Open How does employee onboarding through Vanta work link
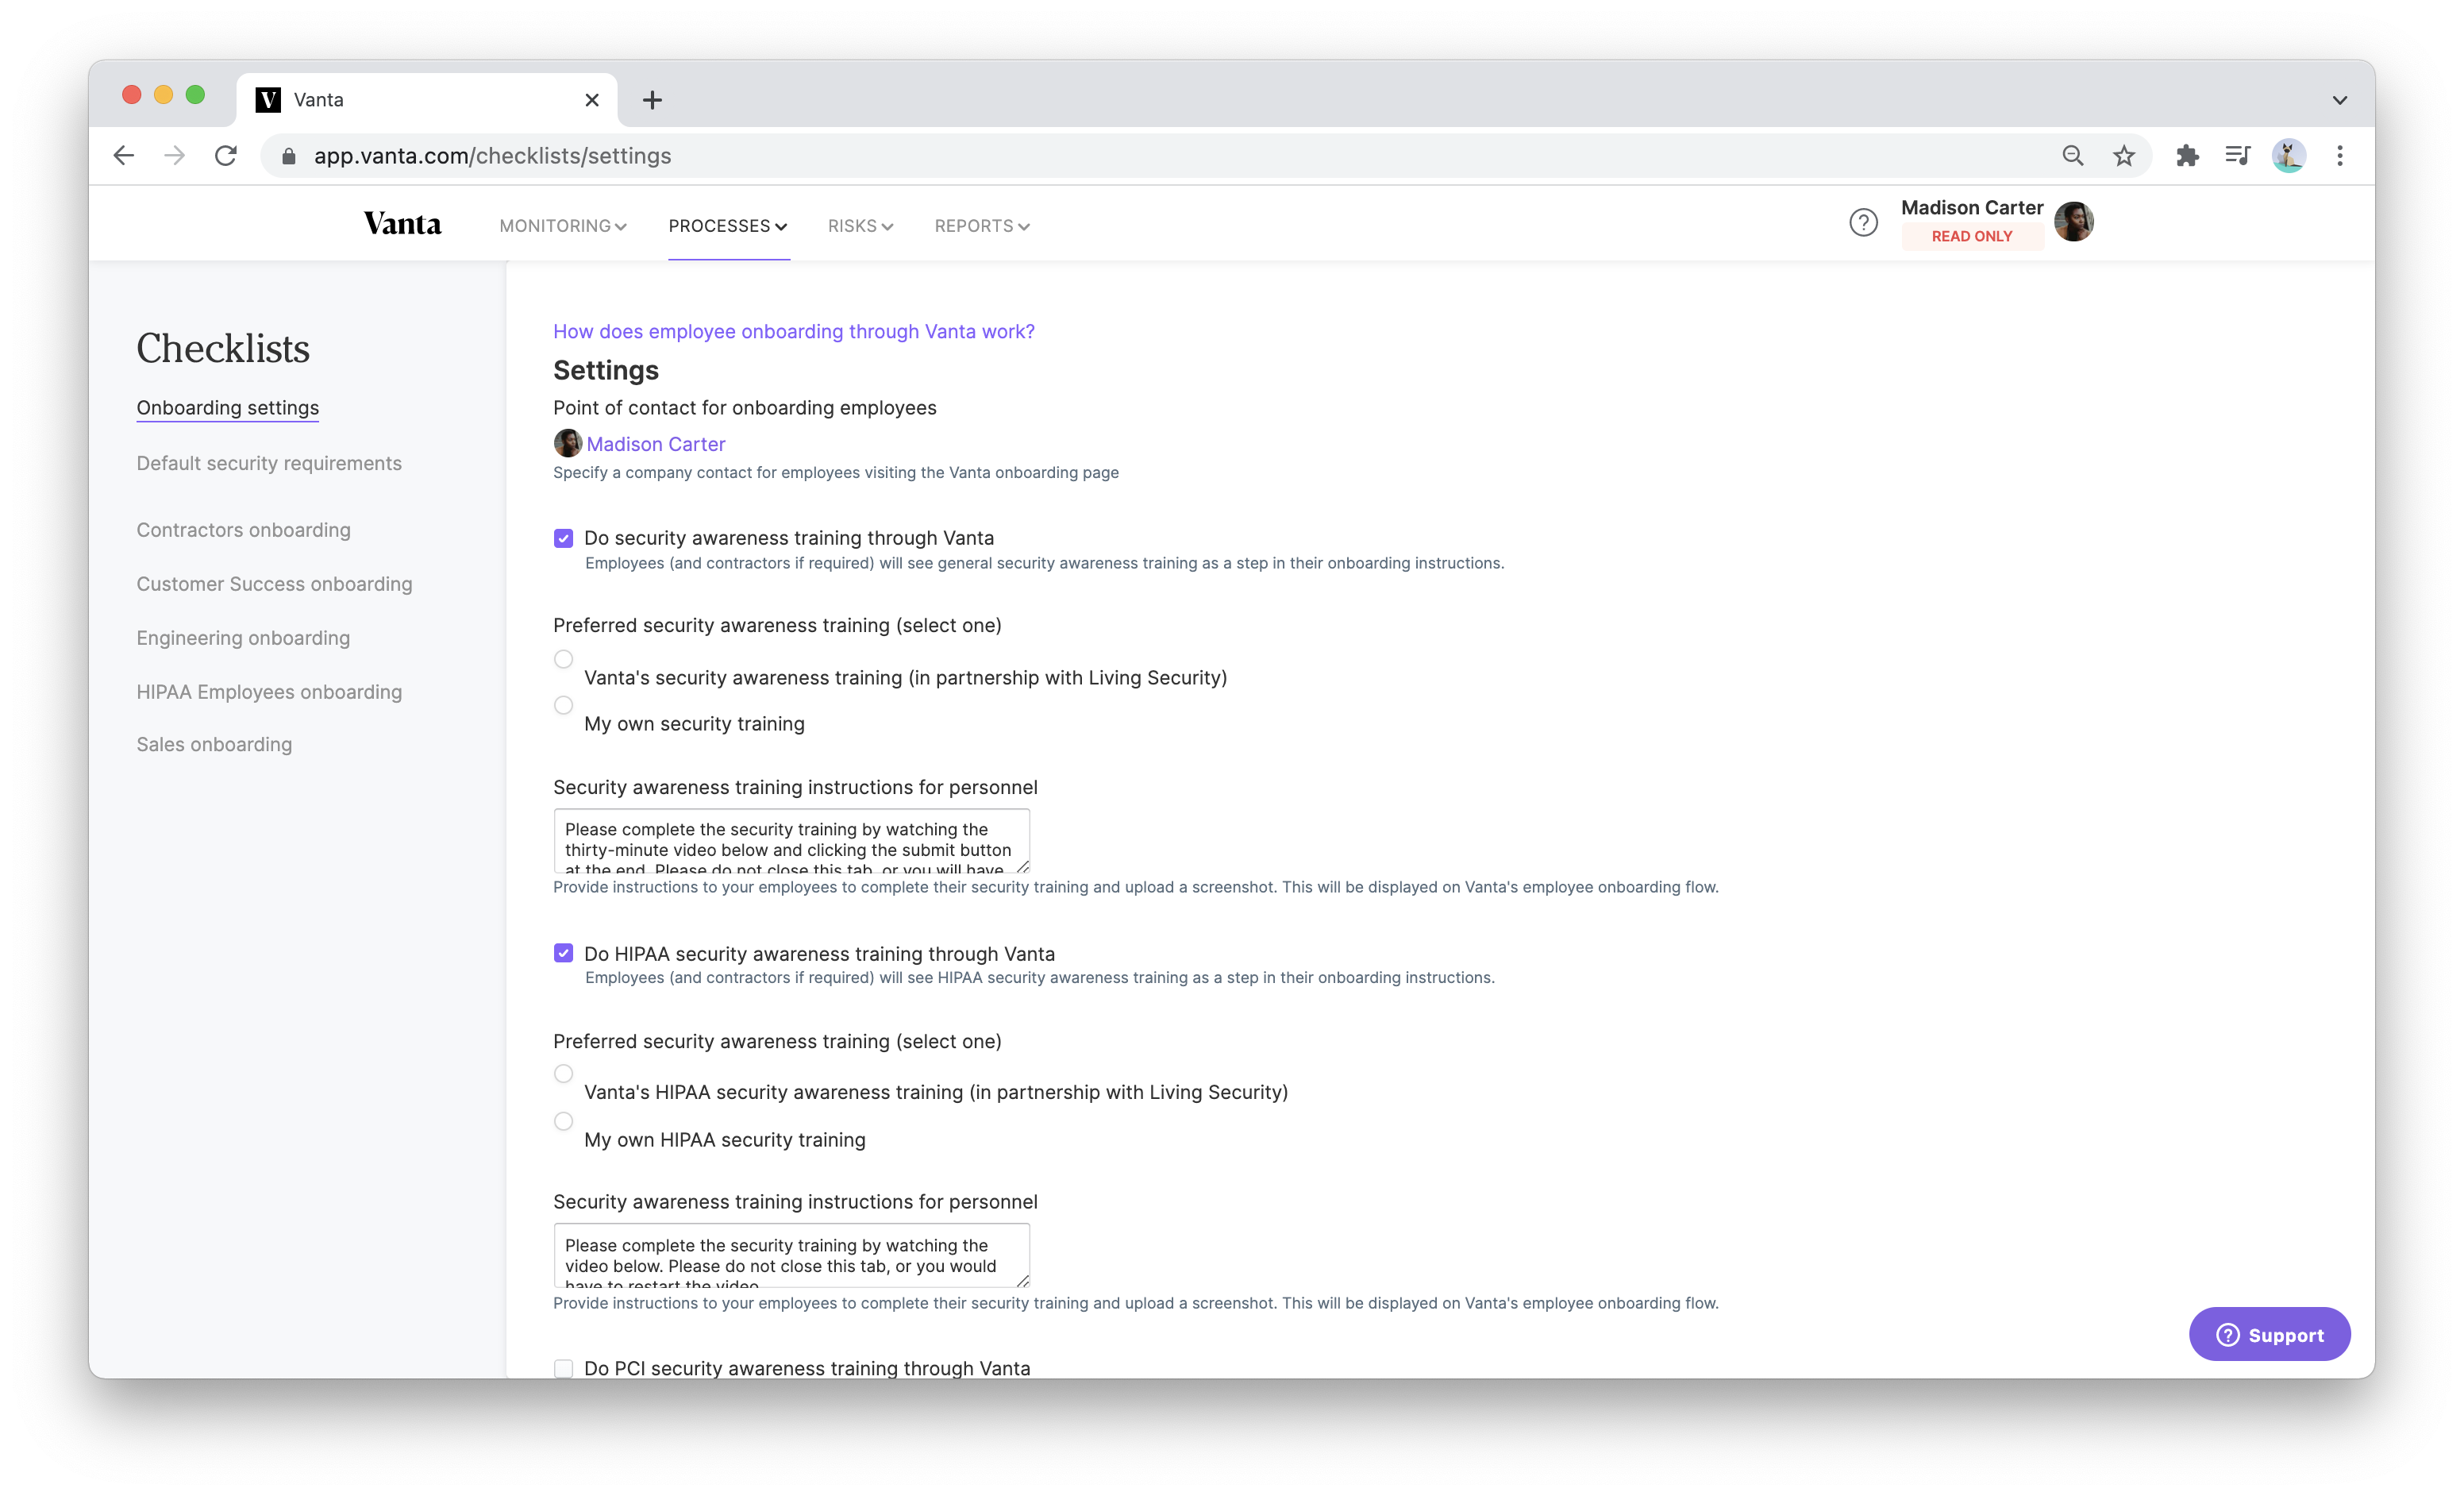The height and width of the screenshot is (1496, 2464). coord(794,331)
